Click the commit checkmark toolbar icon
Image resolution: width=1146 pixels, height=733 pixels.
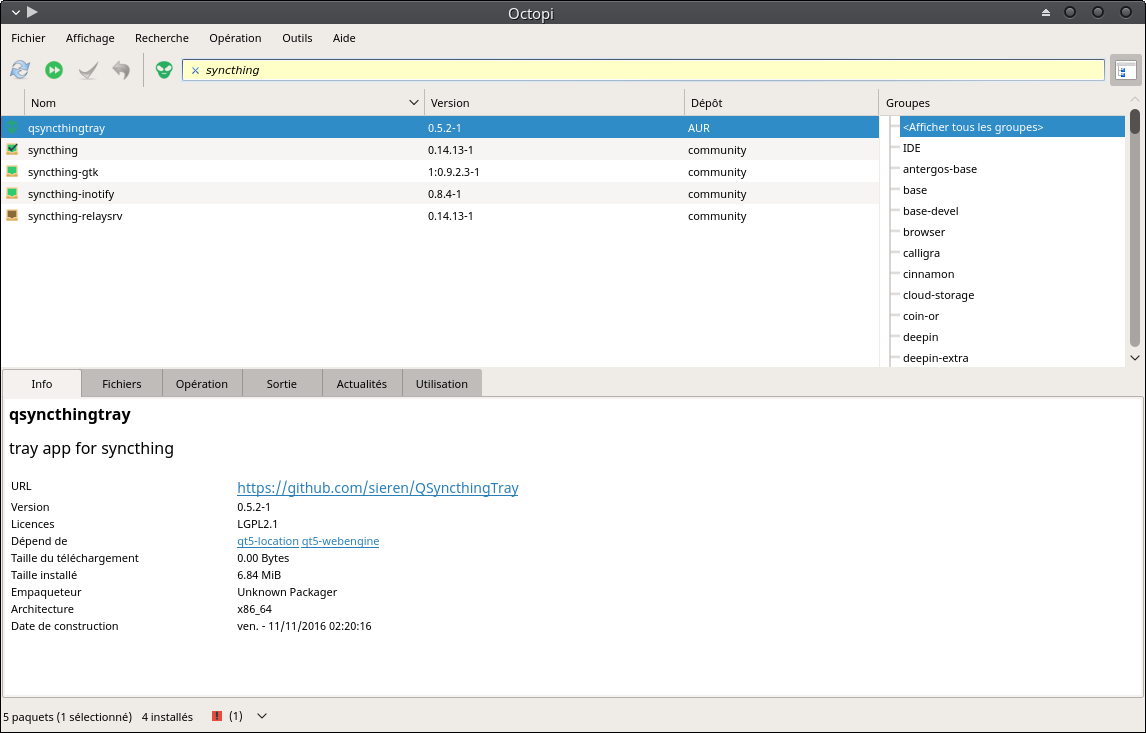[x=88, y=69]
